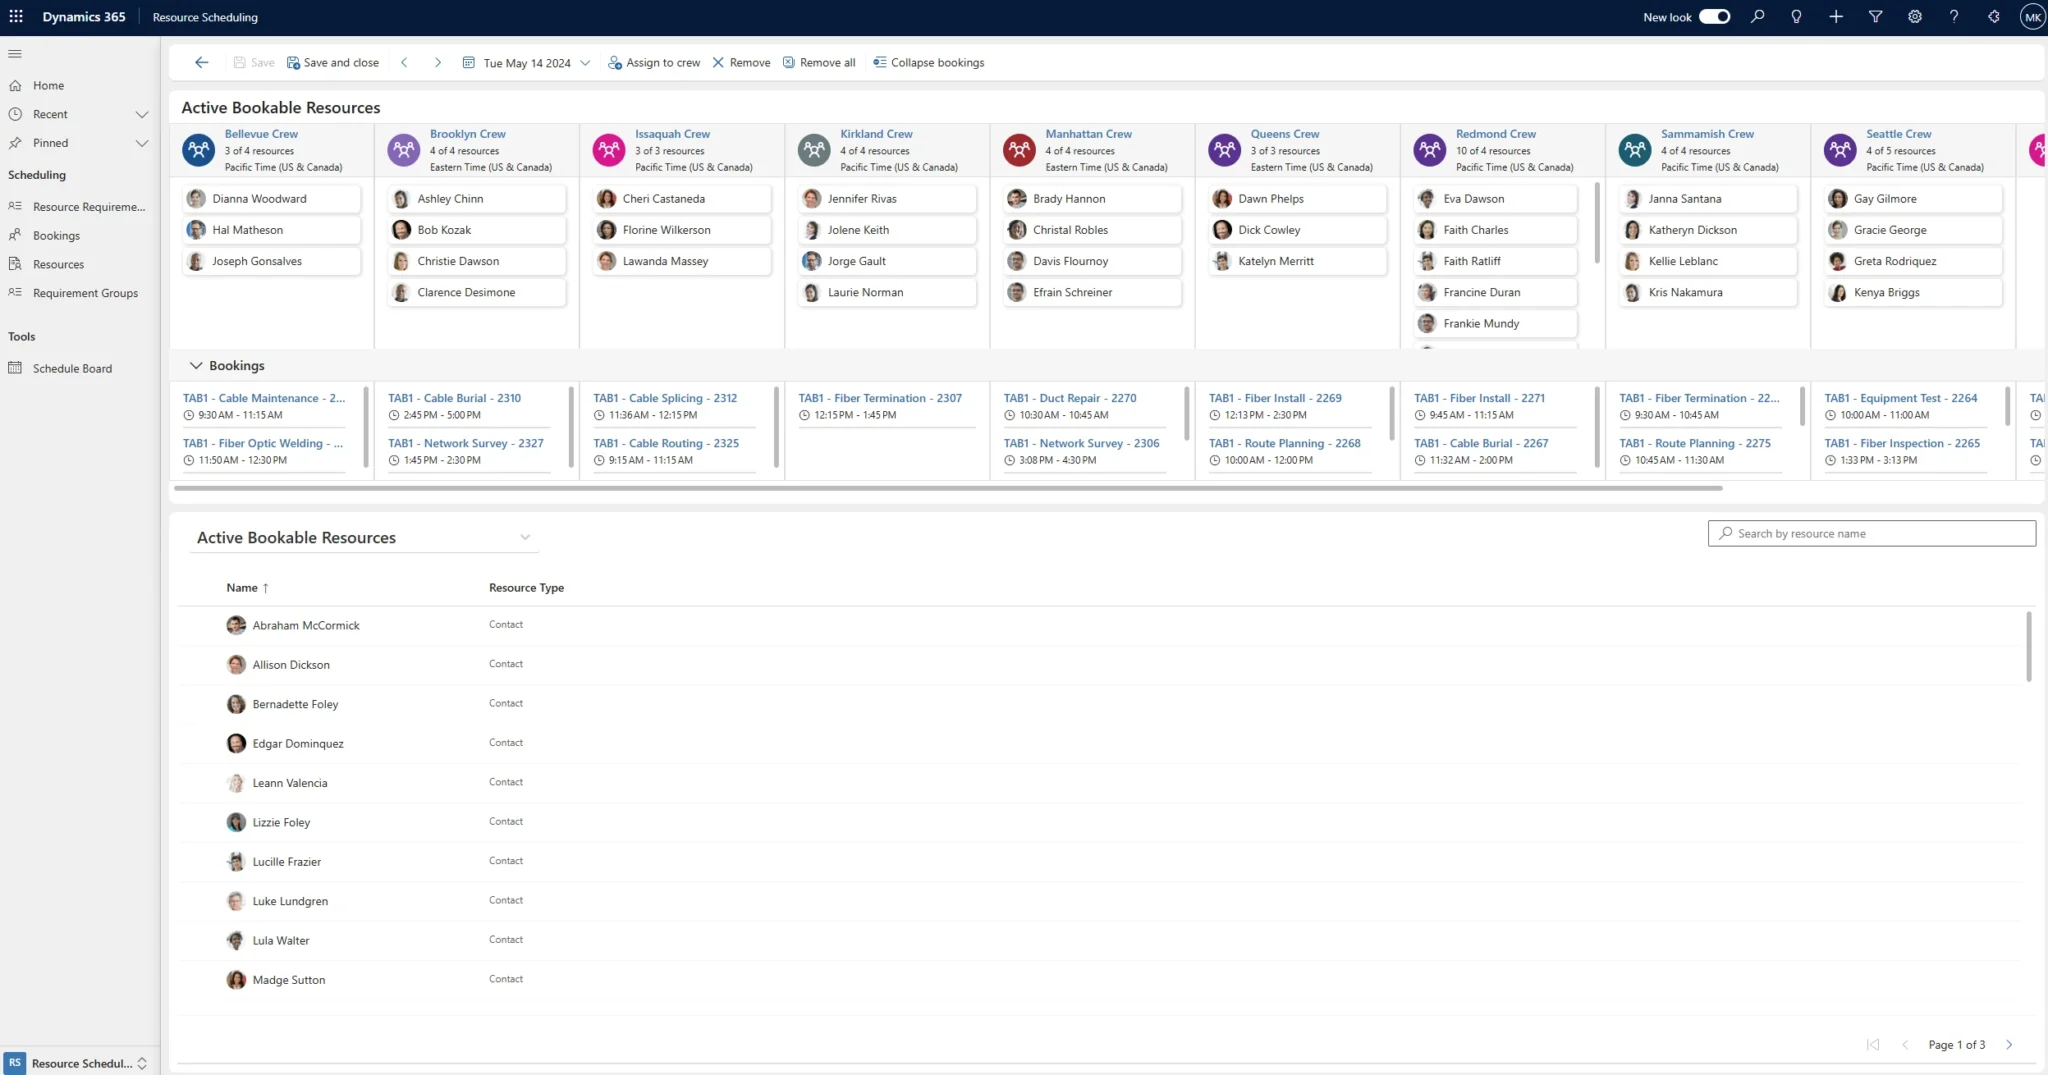Open the Active Bookable Resources view selector

click(x=525, y=537)
